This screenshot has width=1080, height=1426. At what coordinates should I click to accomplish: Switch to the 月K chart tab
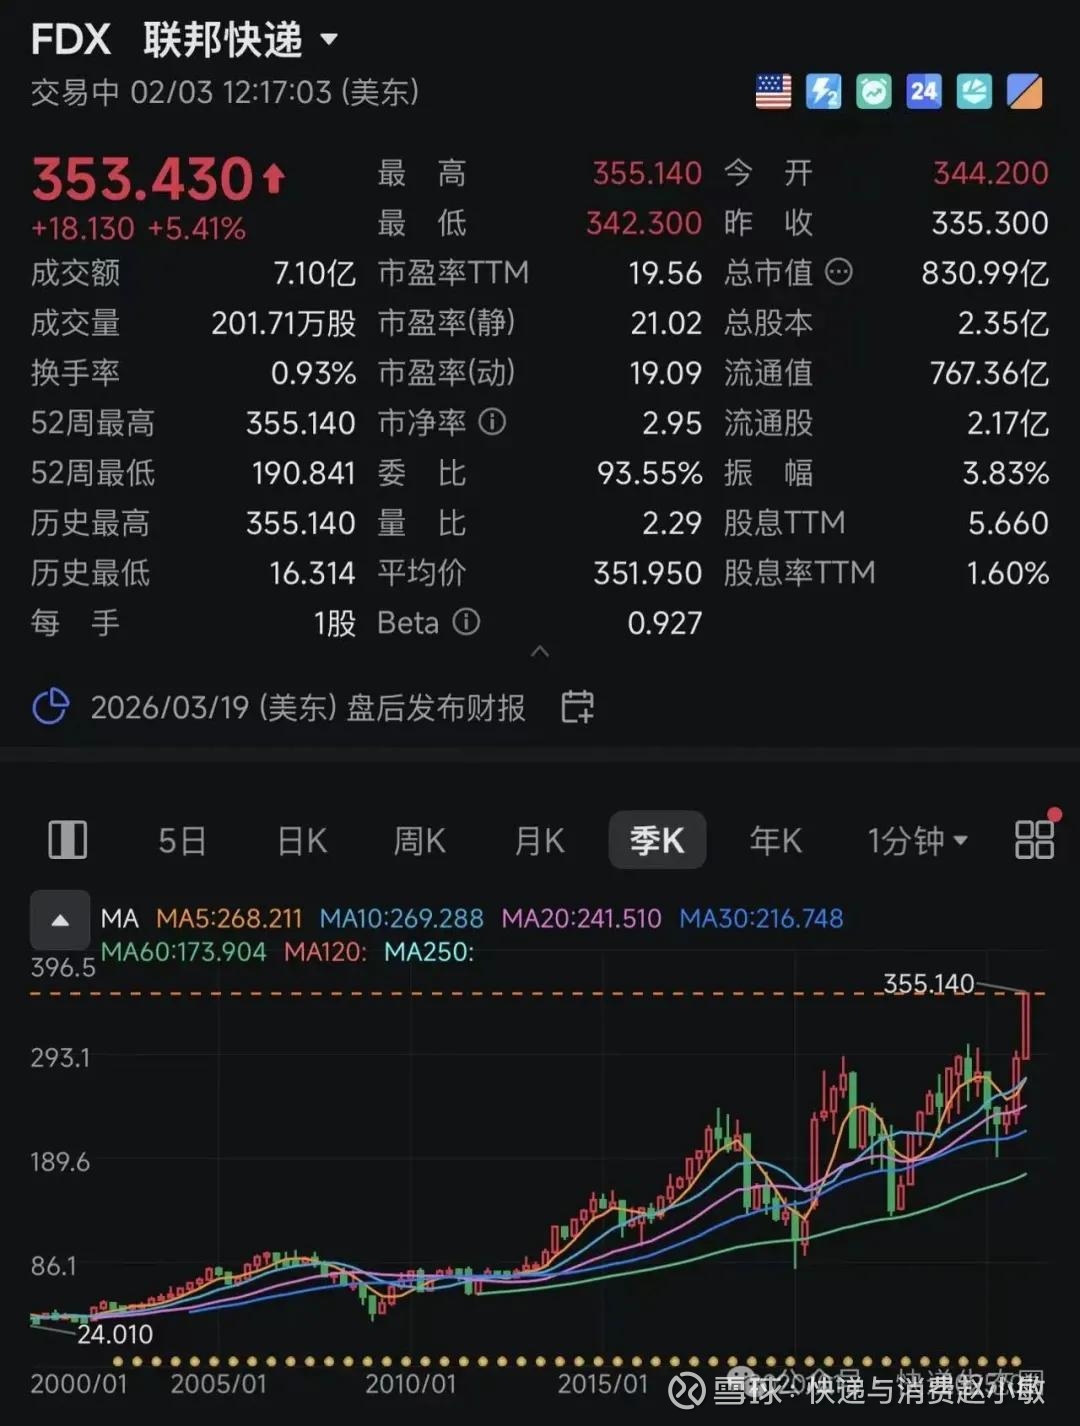tap(539, 841)
